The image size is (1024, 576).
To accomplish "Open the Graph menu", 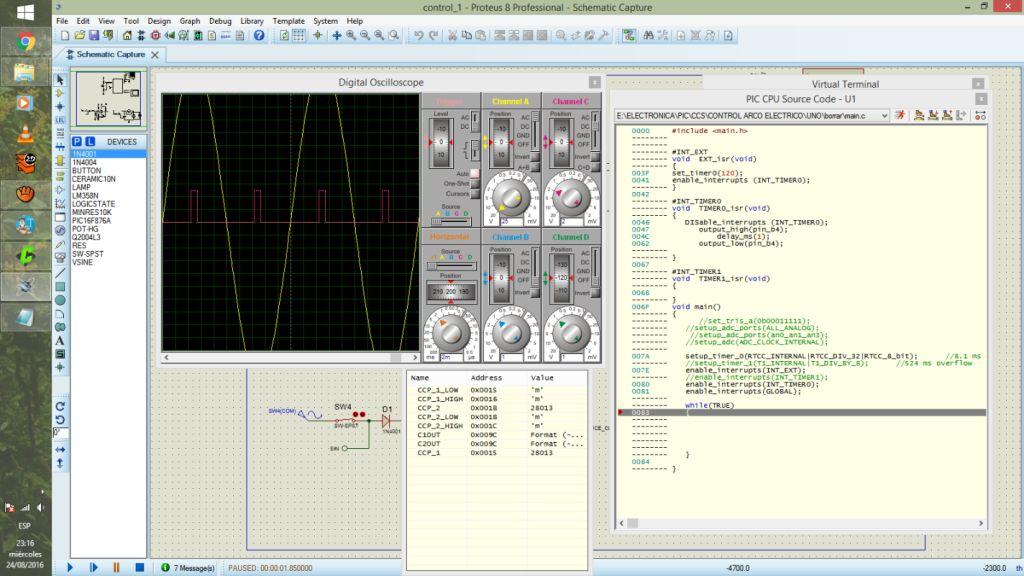I will [x=190, y=21].
